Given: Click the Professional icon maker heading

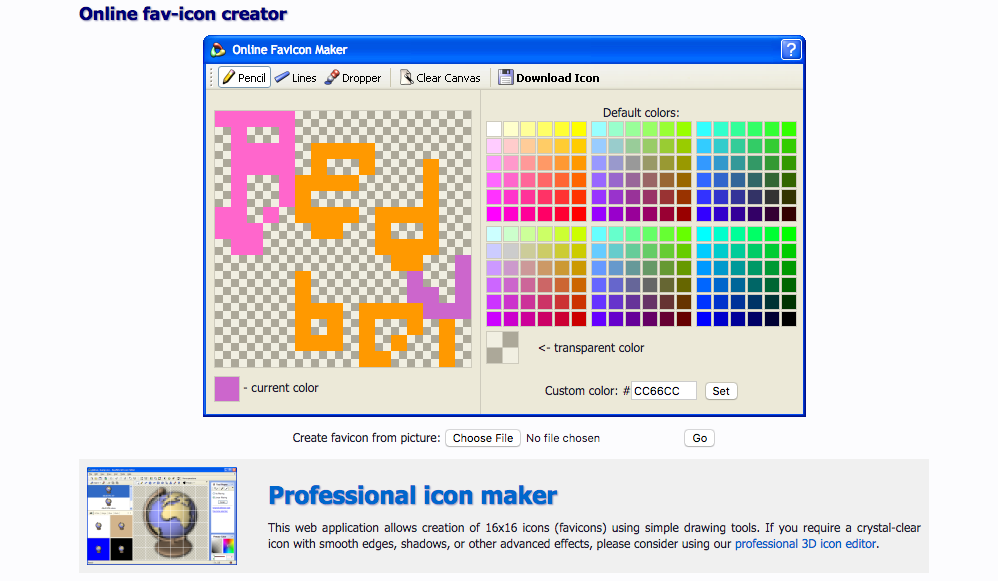Looking at the screenshot, I should (413, 495).
